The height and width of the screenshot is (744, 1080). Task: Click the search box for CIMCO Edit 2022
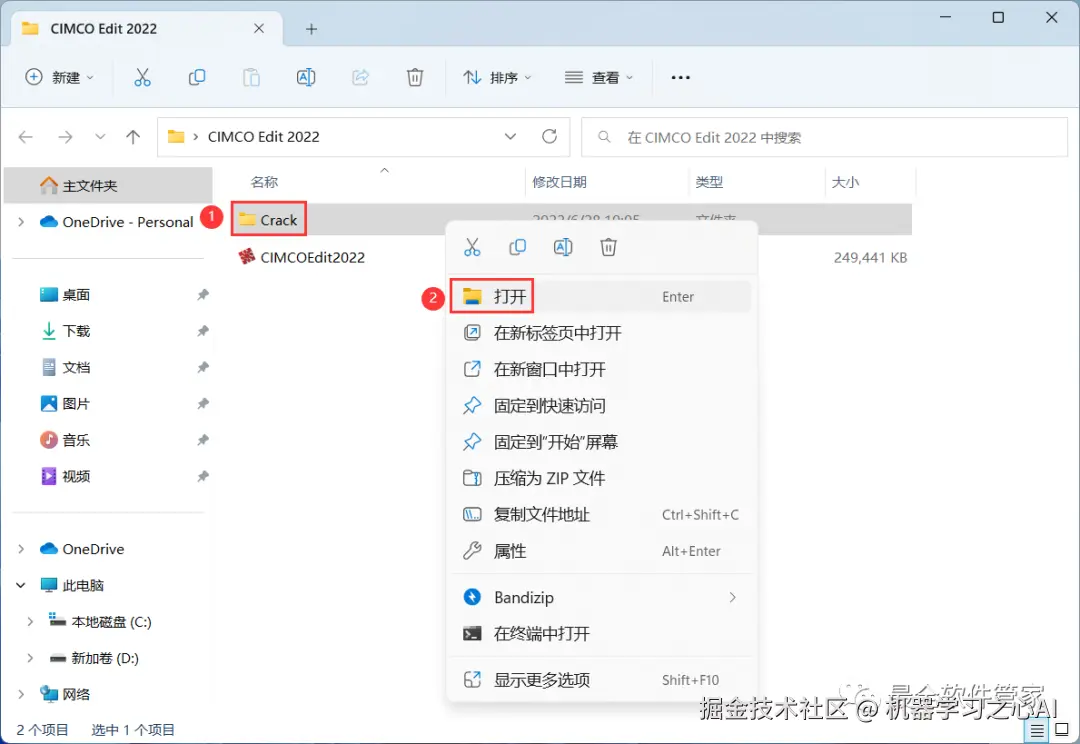point(824,137)
